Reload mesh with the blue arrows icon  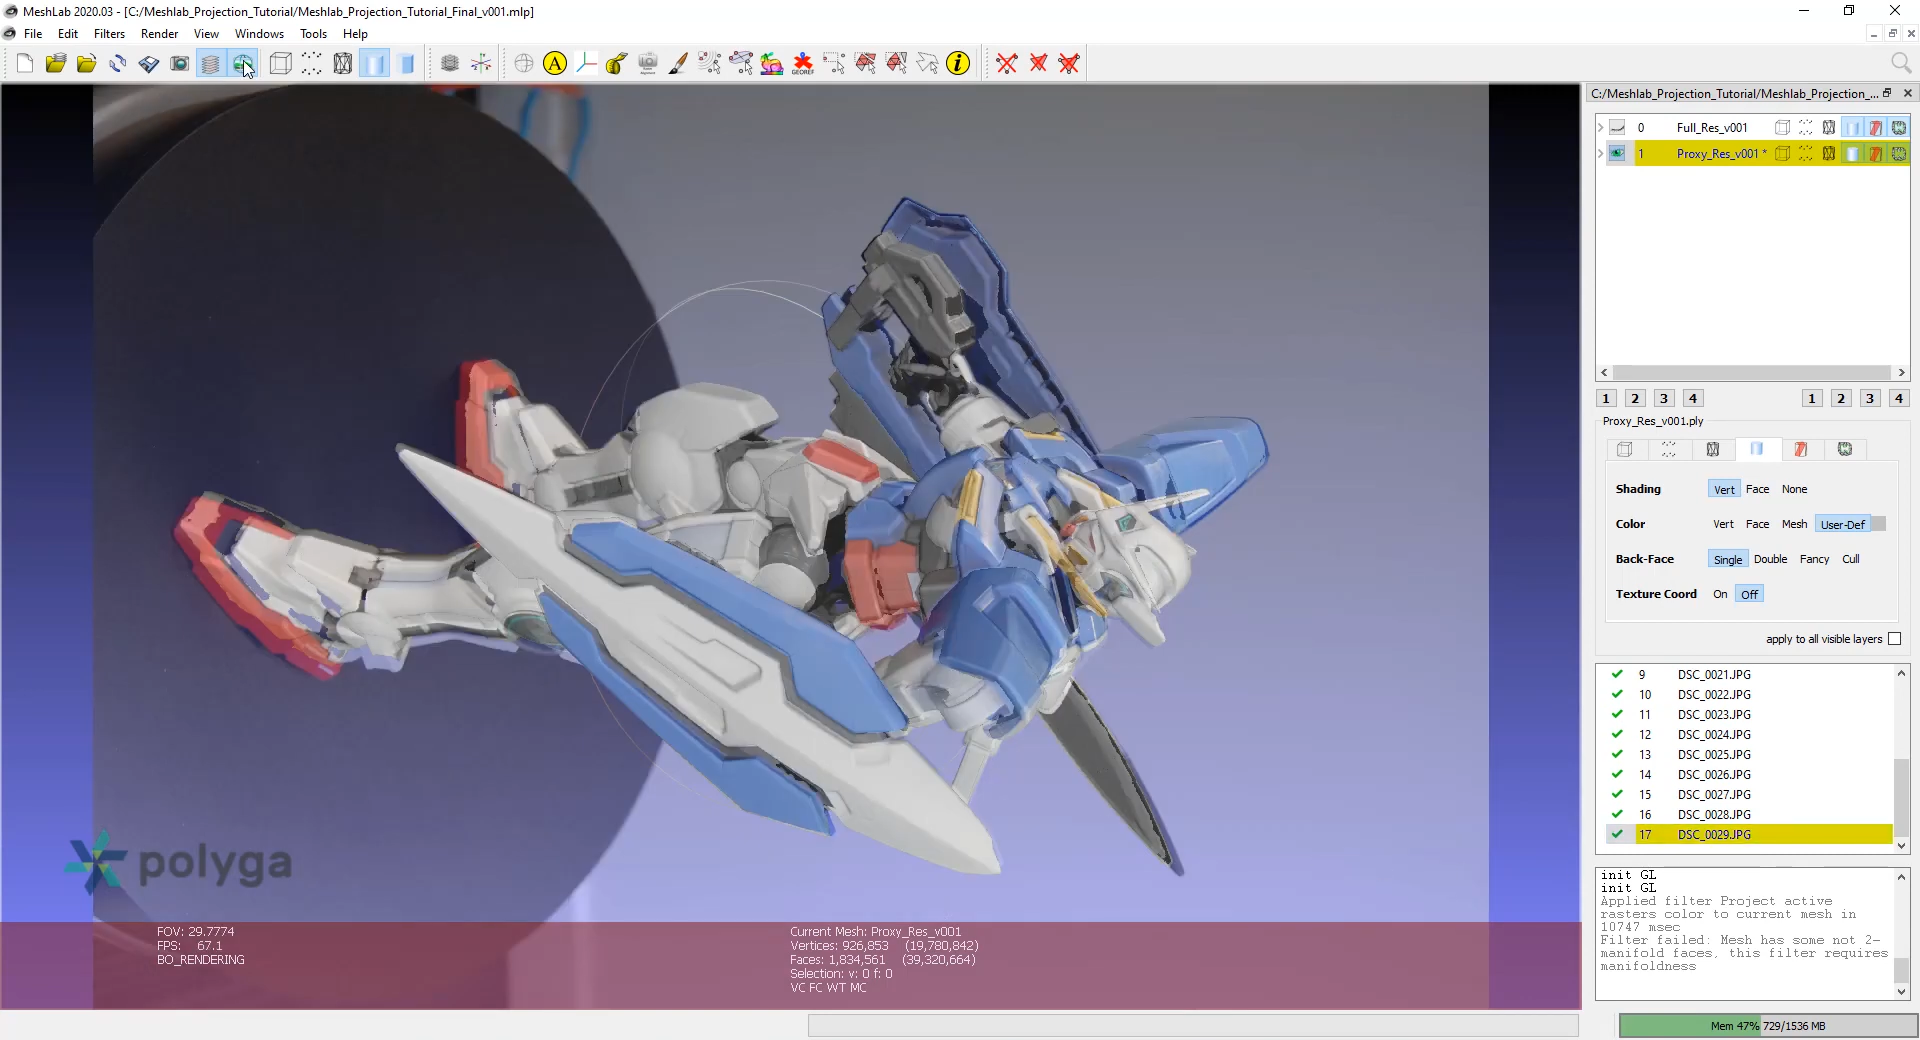click(118, 64)
